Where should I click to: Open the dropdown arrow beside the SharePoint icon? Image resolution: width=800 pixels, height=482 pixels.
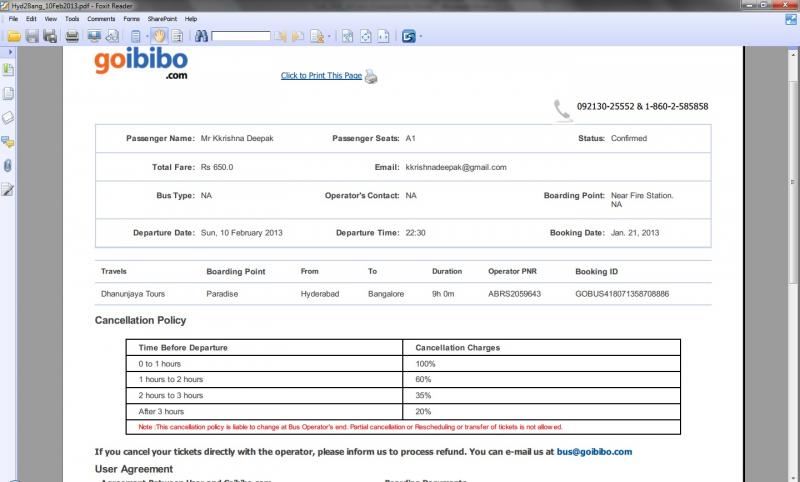click(420, 36)
